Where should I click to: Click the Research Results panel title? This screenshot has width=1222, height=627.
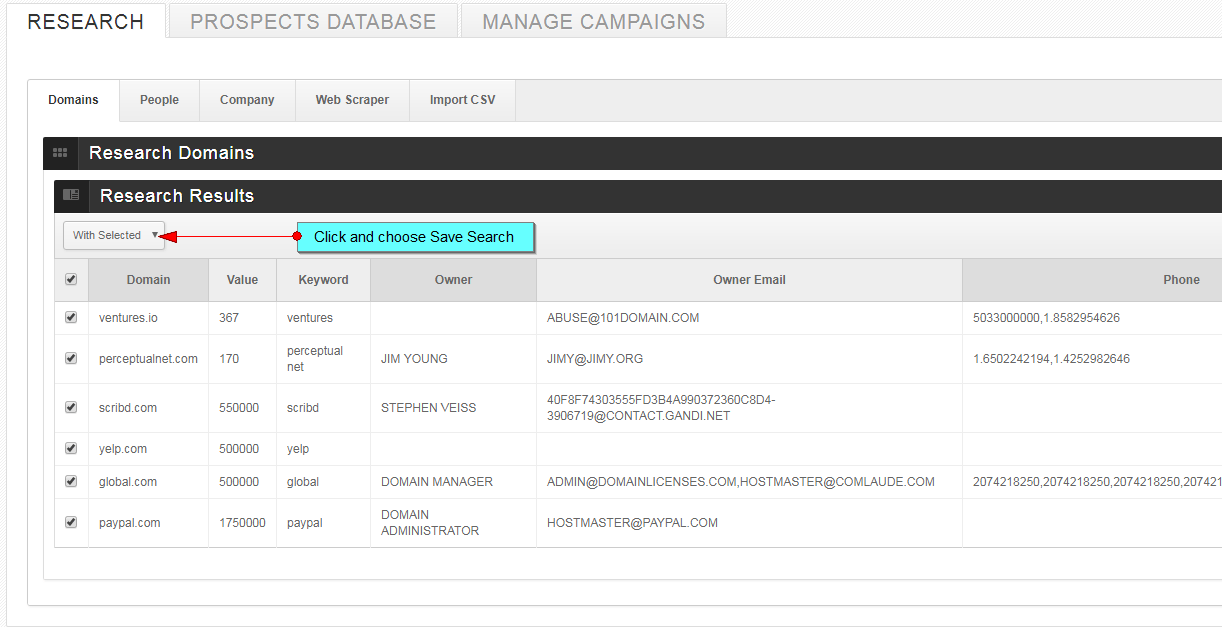coord(177,196)
